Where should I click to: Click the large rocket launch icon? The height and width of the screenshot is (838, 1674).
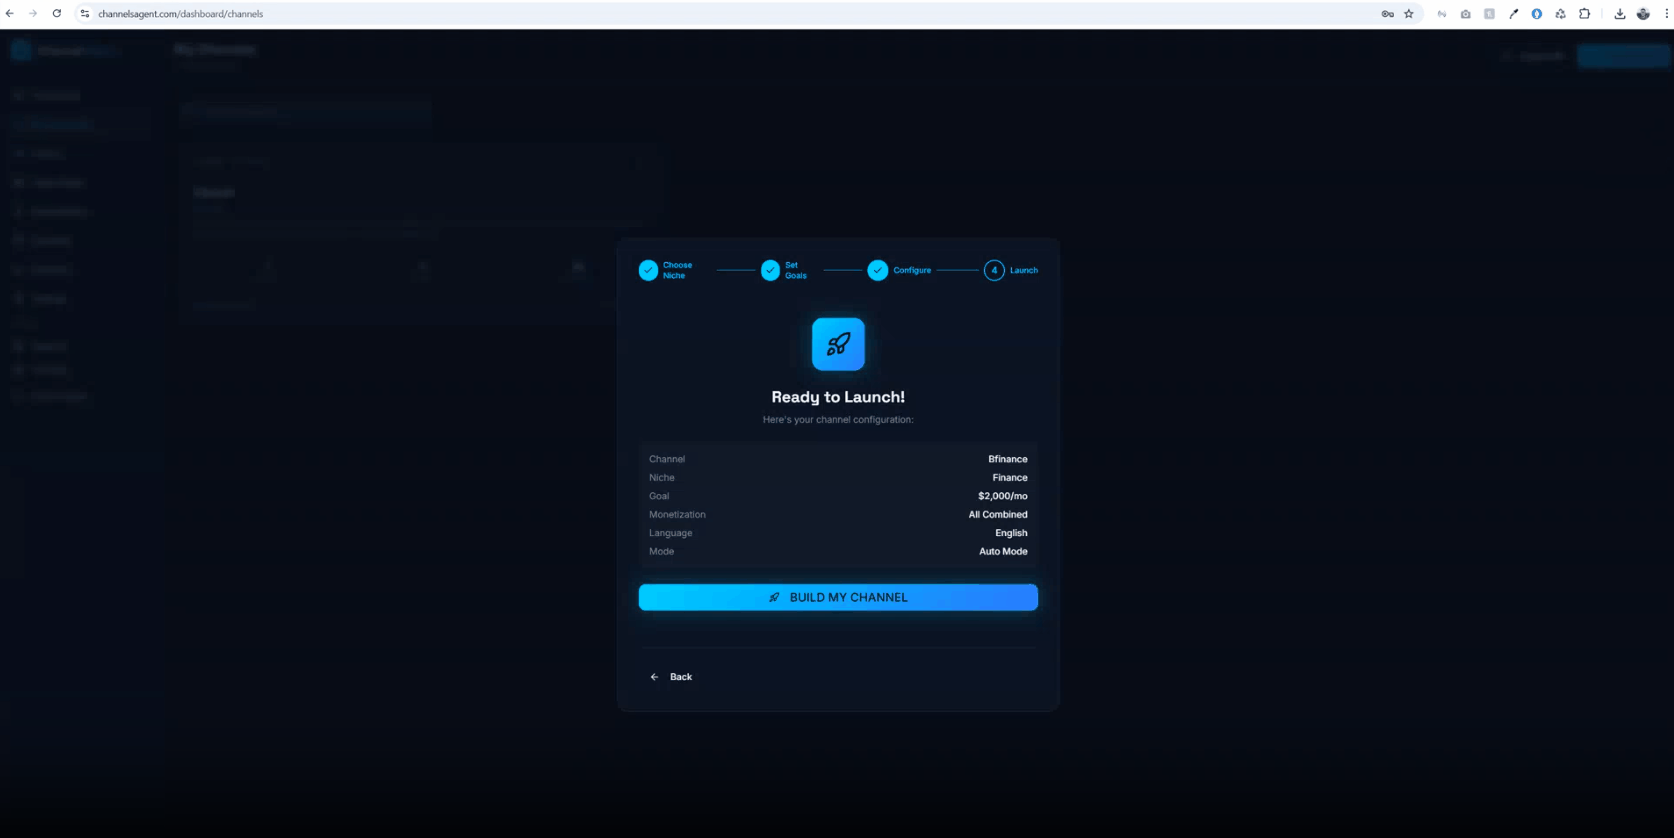point(838,344)
